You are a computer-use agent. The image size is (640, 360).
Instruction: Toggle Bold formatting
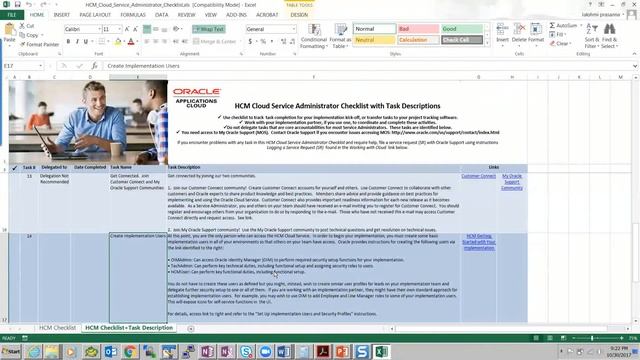[x=68, y=41]
